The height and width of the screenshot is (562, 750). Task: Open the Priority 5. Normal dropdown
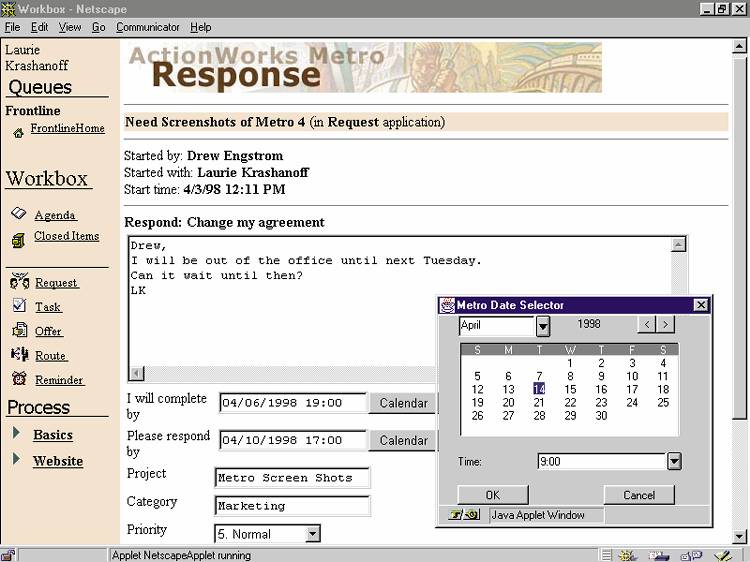(x=313, y=533)
